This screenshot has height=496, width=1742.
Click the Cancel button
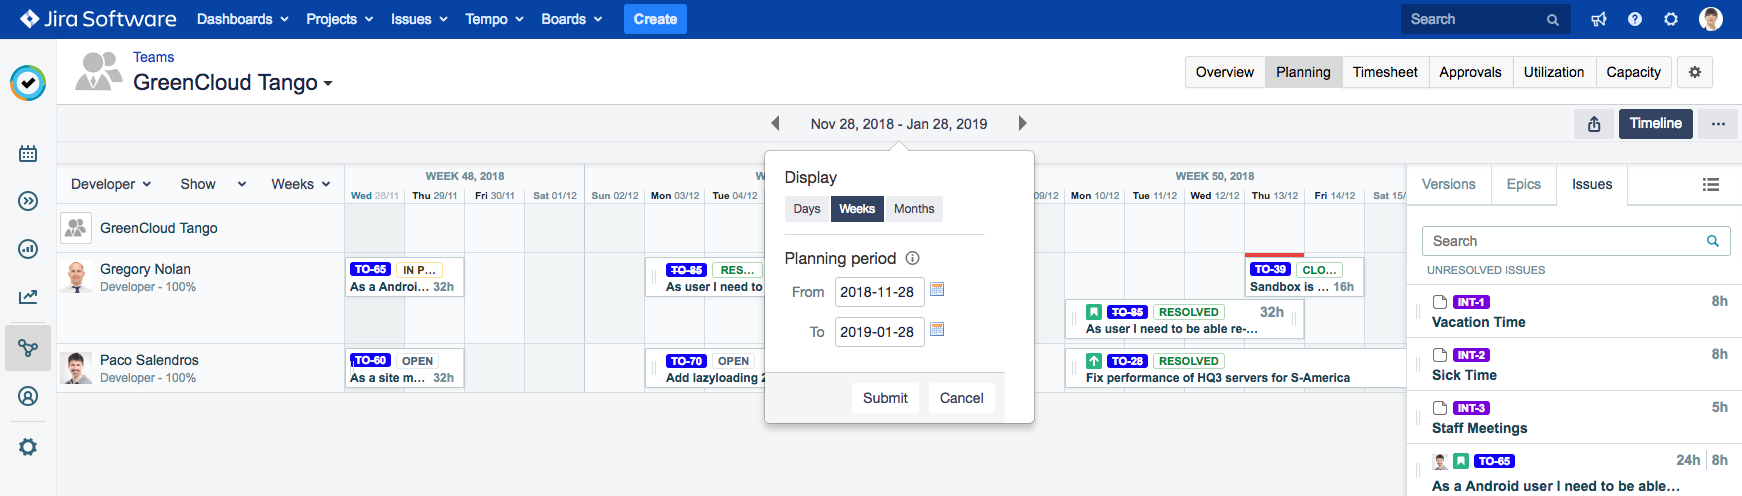coord(961,398)
